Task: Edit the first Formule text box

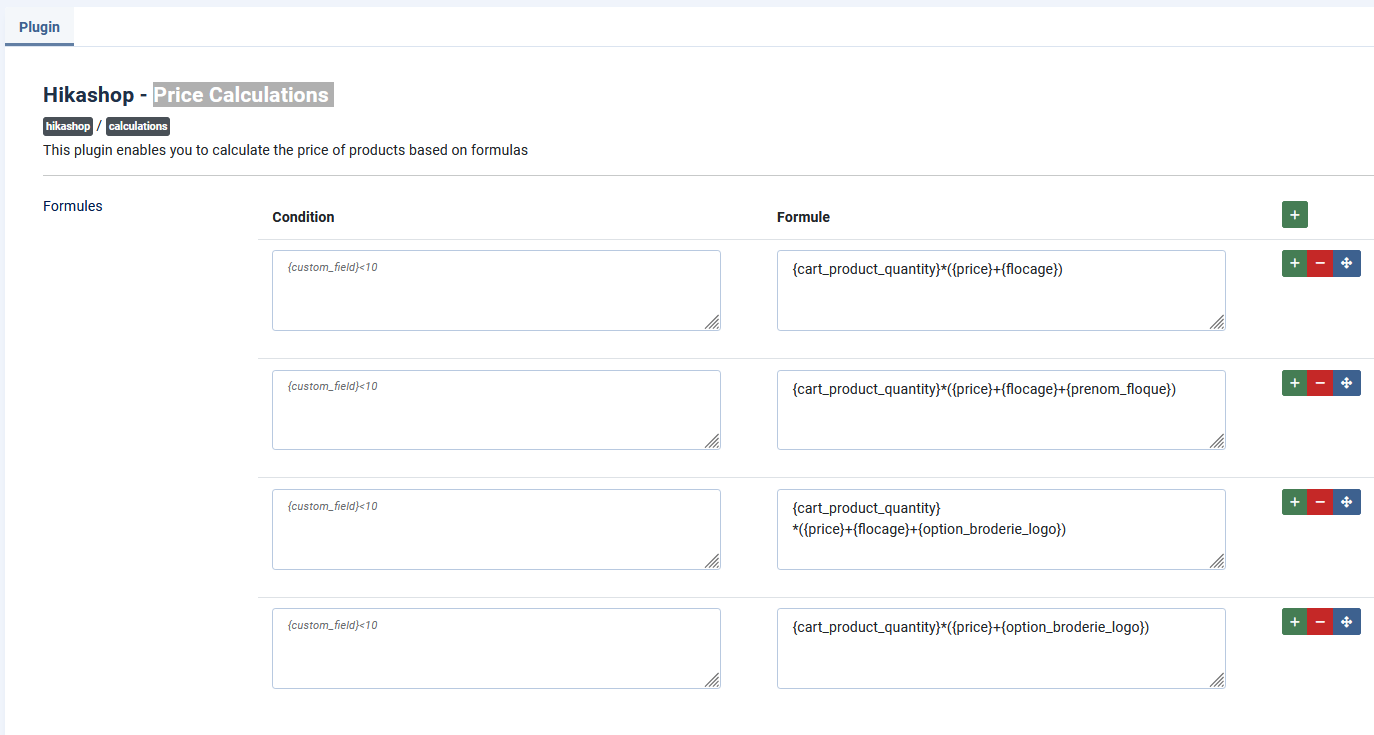Action: 1000,290
